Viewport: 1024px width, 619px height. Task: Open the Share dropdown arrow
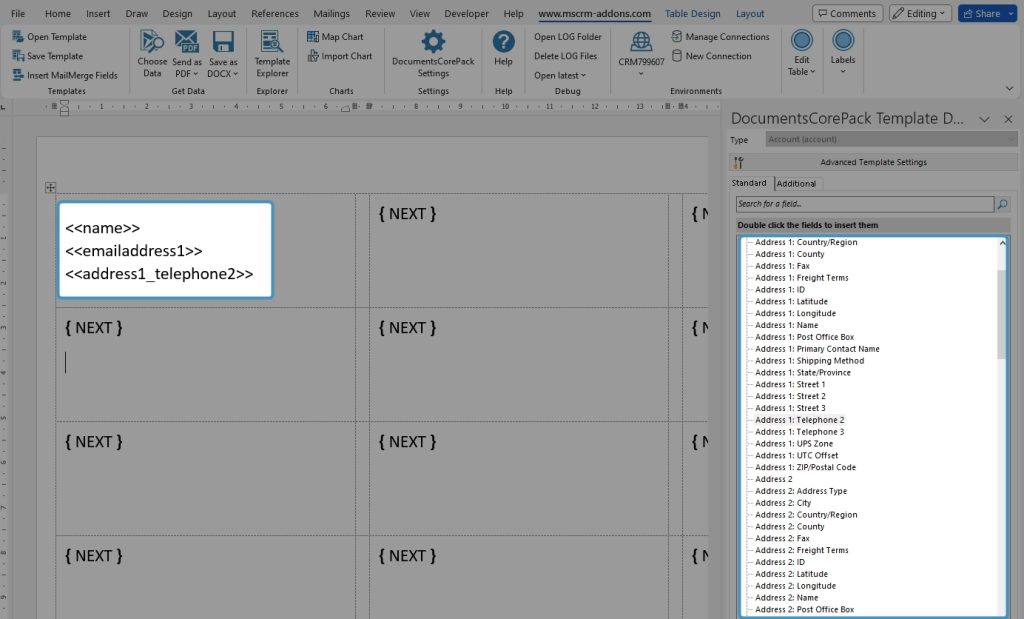[x=1011, y=14]
